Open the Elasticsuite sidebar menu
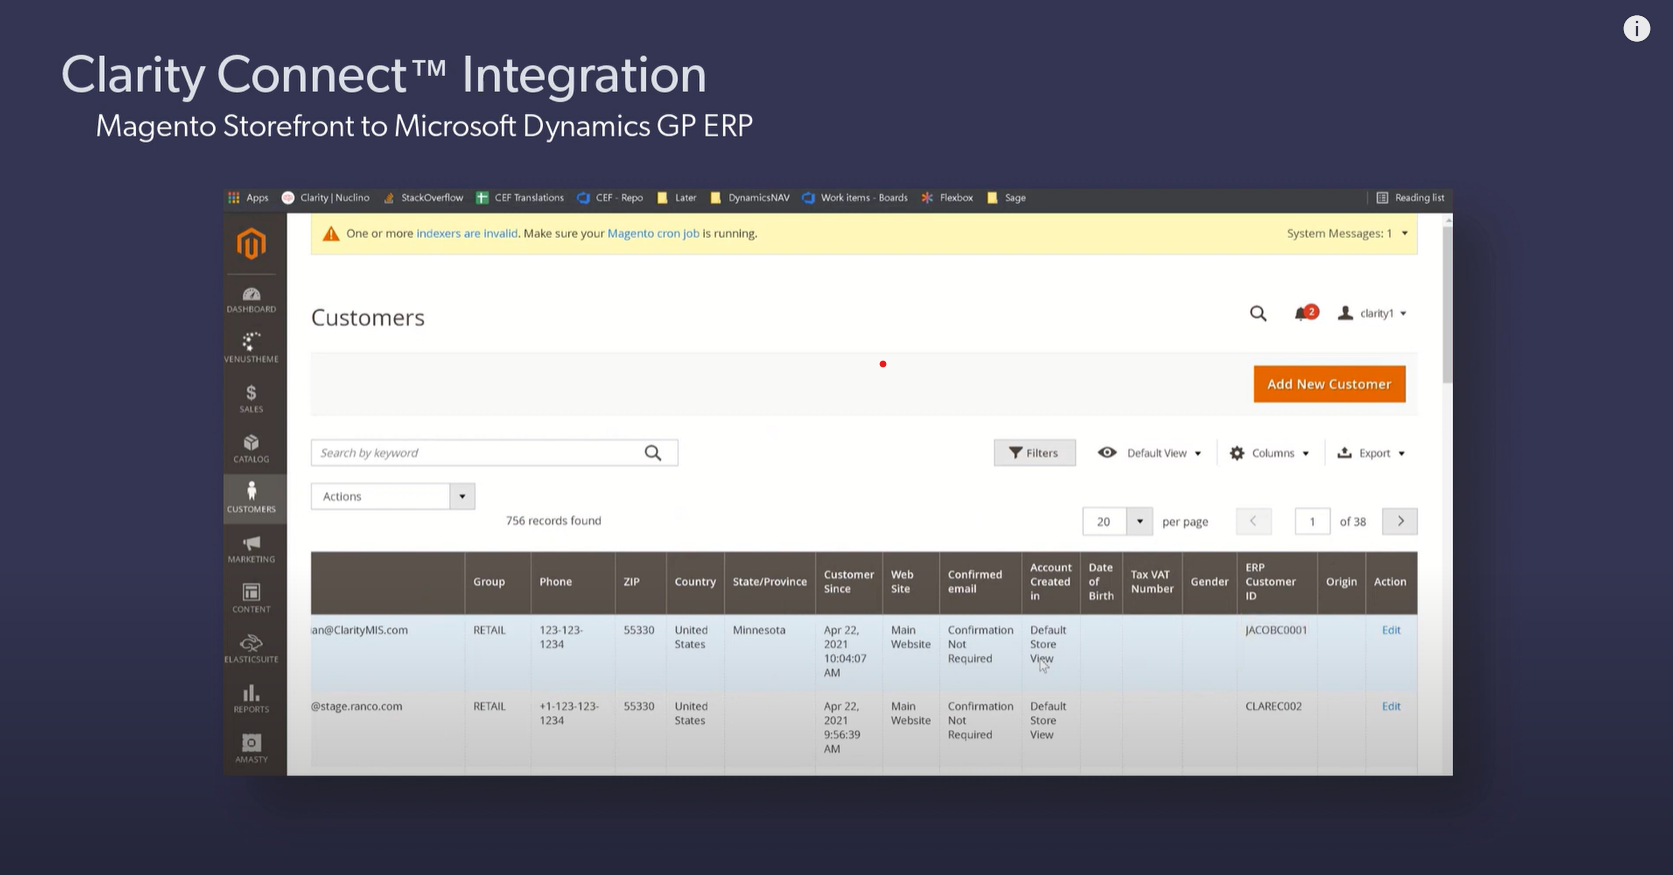Screen dimensions: 1673x875 pyautogui.click(x=251, y=648)
